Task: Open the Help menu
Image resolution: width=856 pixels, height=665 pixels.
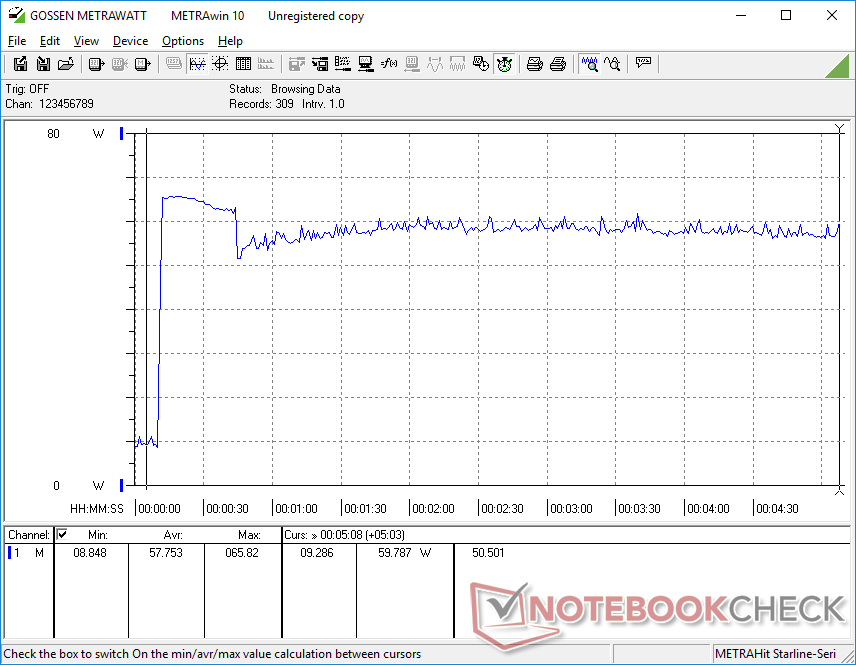Action: (x=230, y=41)
